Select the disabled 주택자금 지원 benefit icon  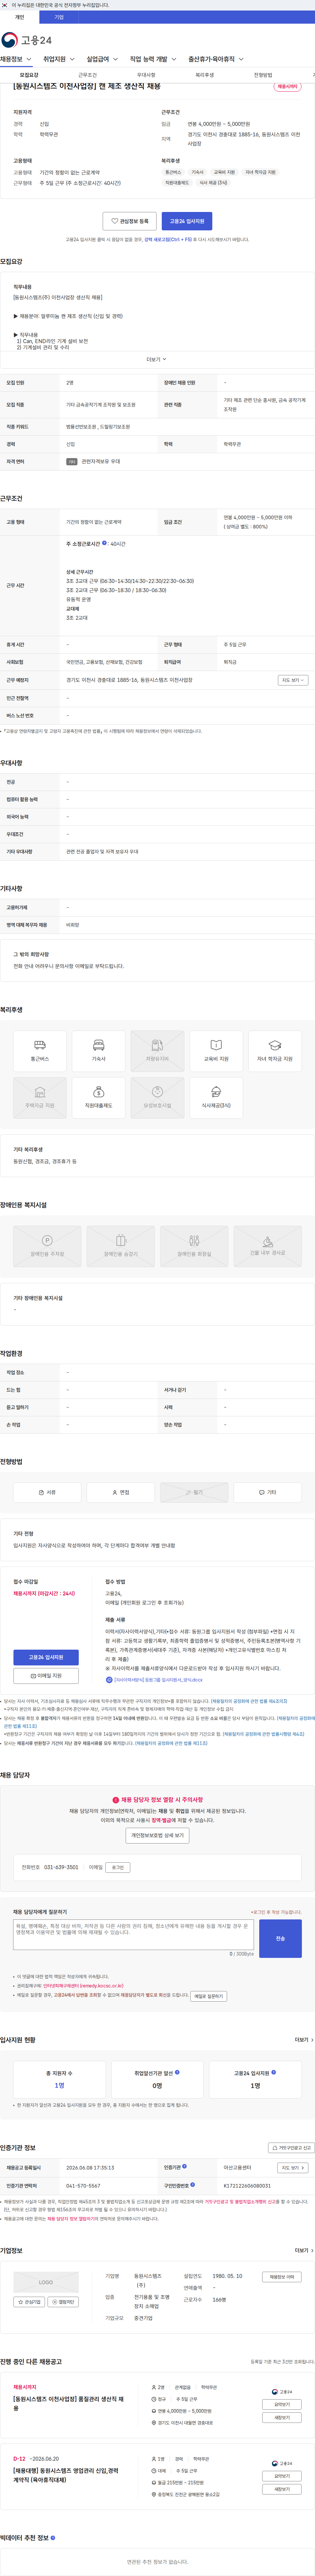[40, 1098]
